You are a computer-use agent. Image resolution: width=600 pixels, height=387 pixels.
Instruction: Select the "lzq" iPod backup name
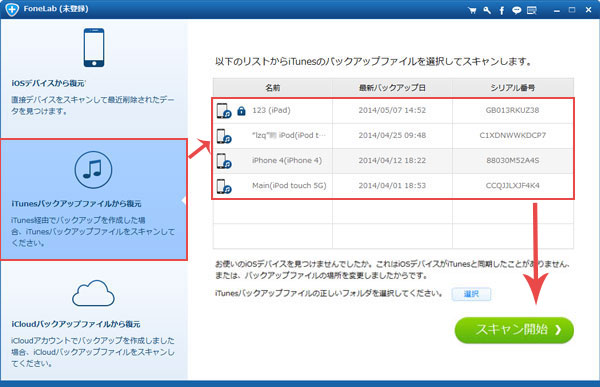(289, 135)
